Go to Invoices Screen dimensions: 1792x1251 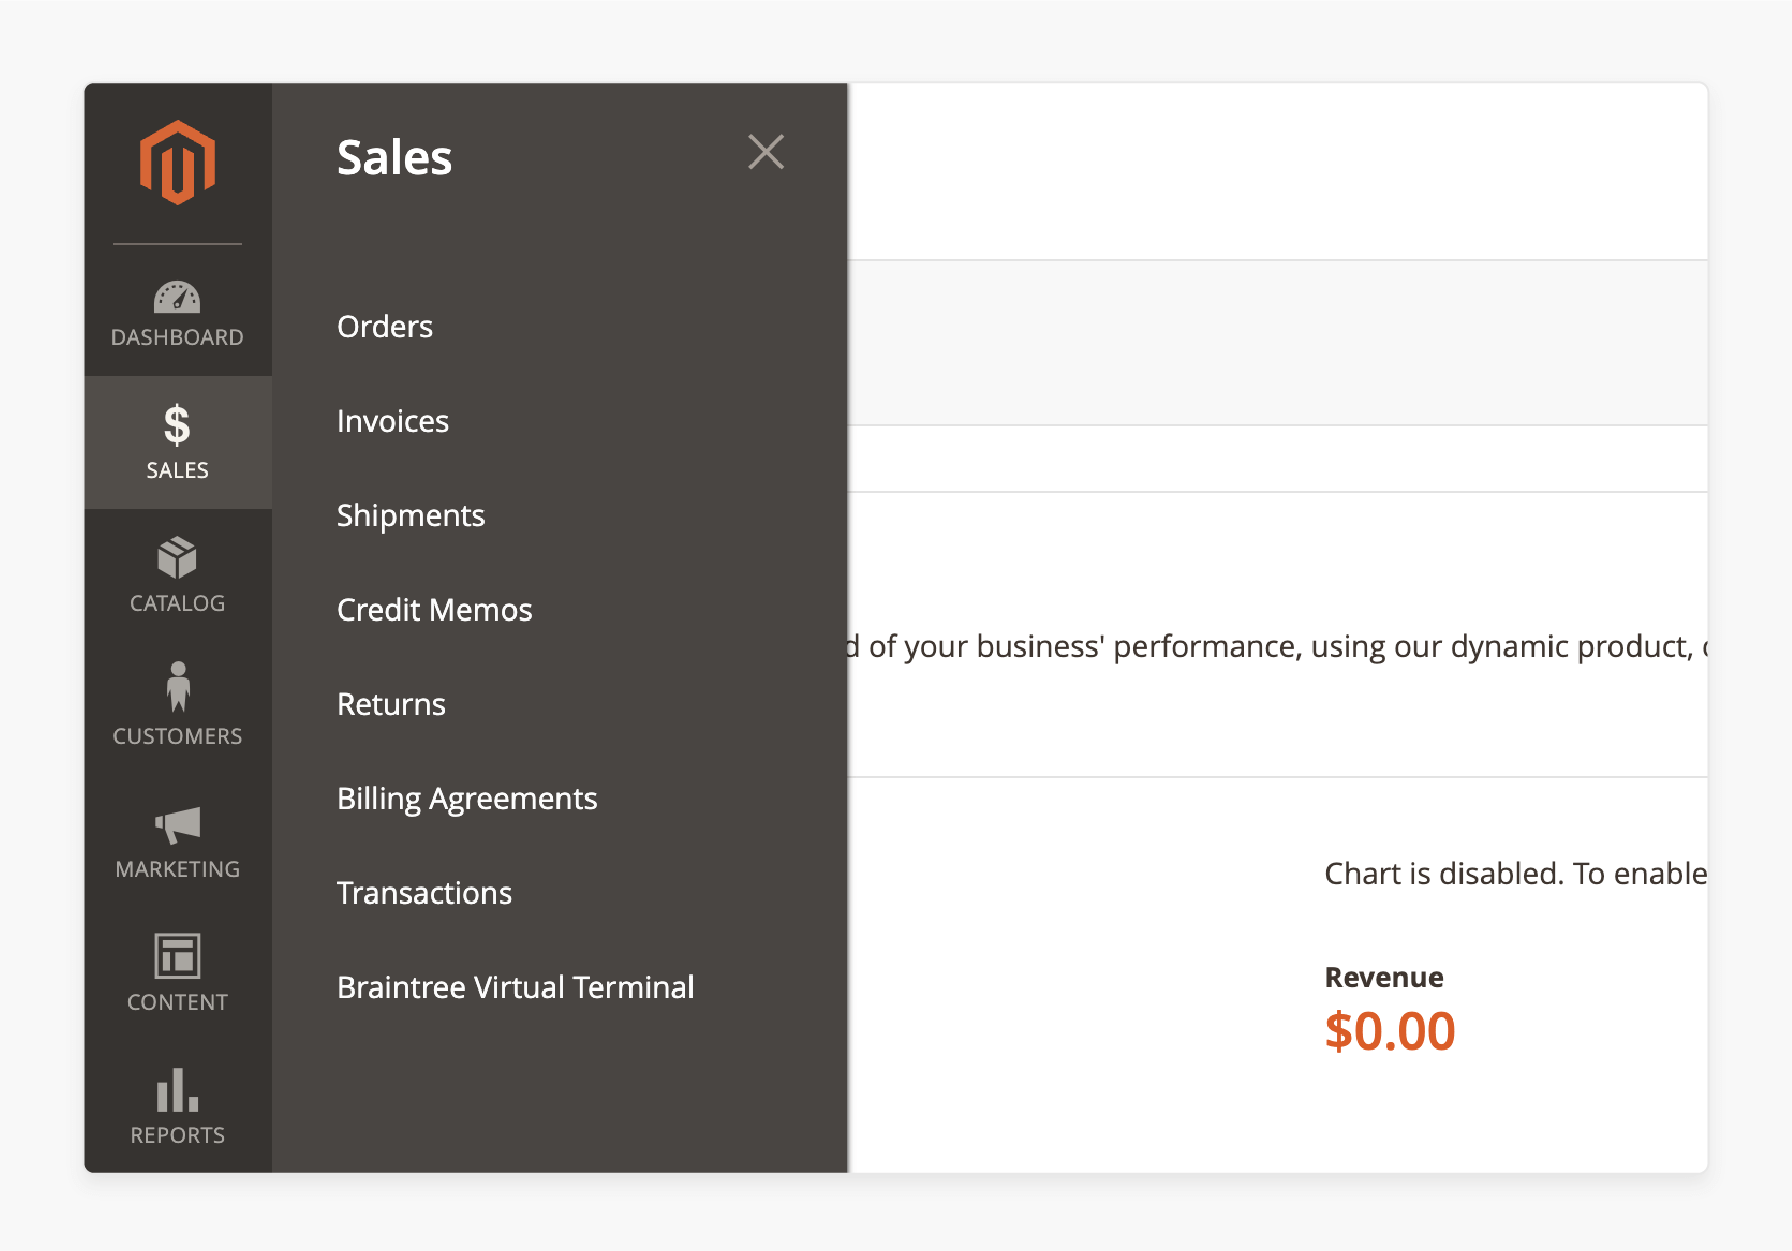(x=393, y=421)
